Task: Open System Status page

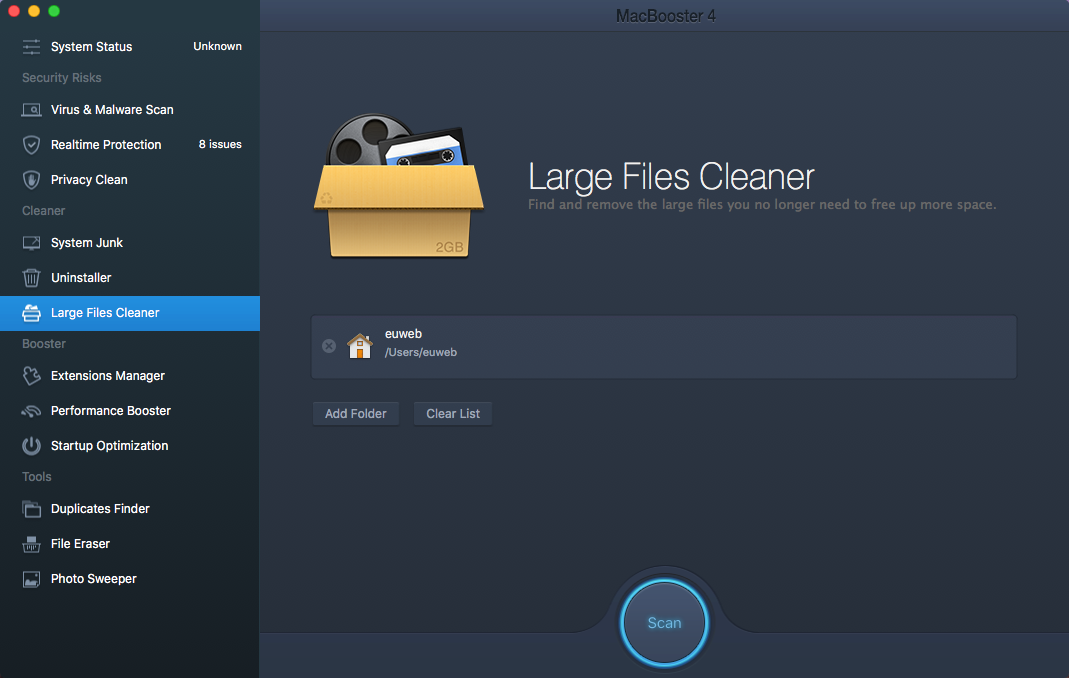Action: tap(130, 46)
